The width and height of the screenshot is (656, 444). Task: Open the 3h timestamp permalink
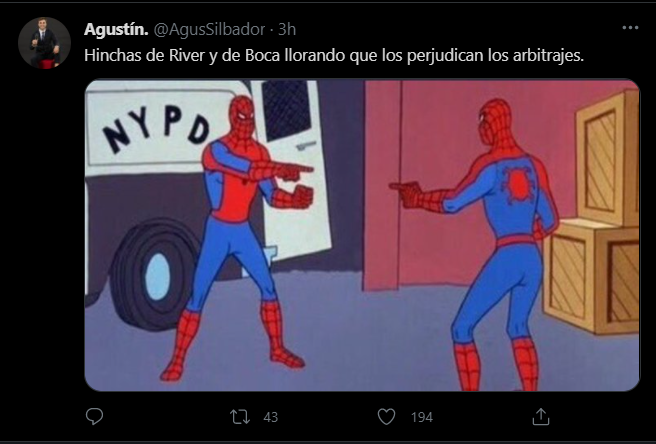(287, 29)
